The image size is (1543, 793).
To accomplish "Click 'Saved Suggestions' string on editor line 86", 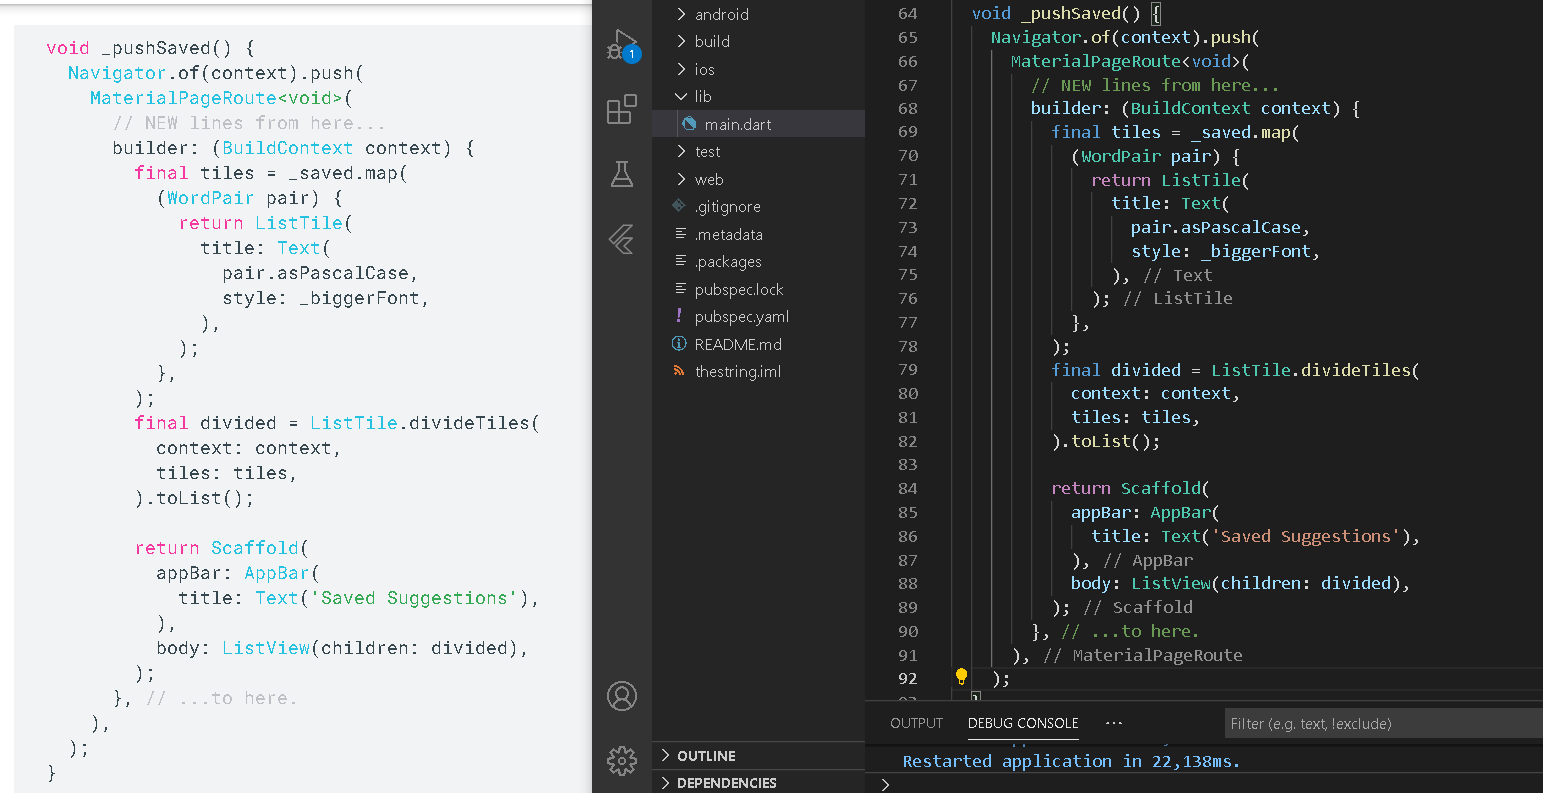I will 1306,536.
